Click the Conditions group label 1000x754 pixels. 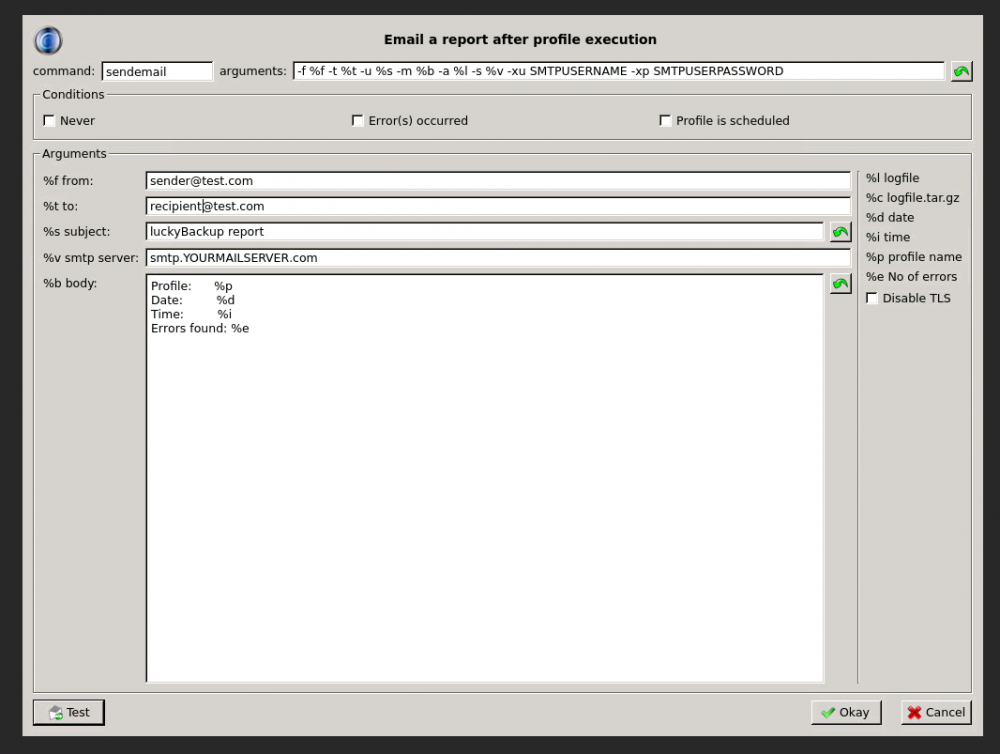(73, 94)
